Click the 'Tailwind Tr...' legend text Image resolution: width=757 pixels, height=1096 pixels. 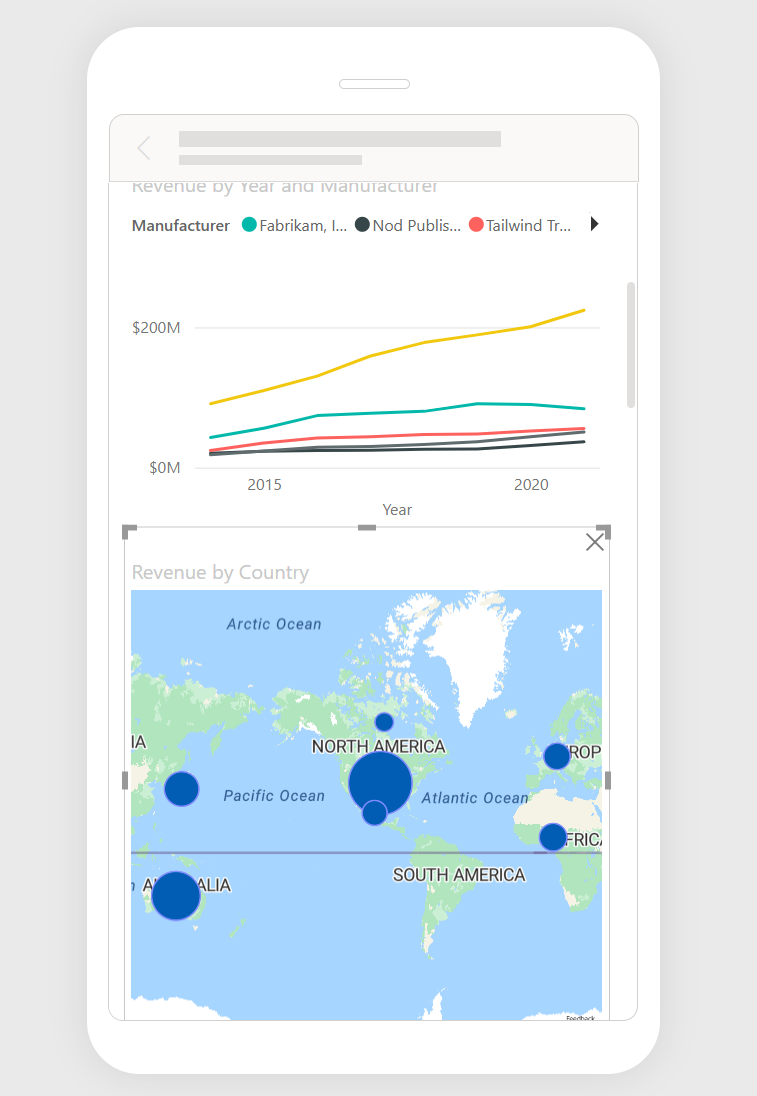pos(528,225)
